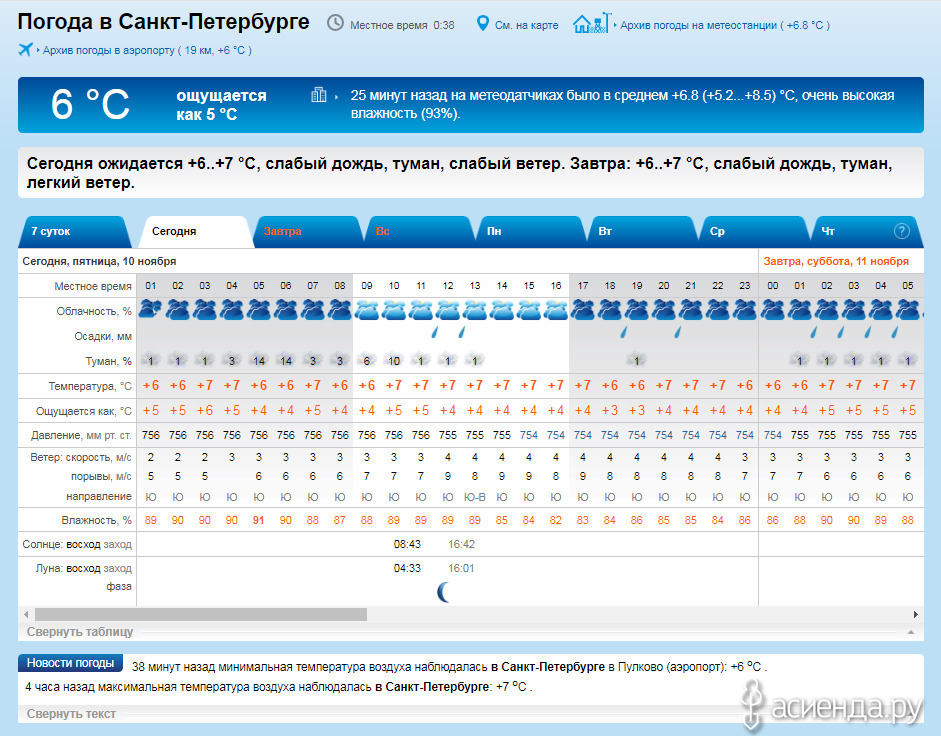Click the Сегодня, пятница, 10 ноября header
This screenshot has width=941, height=736.
click(99, 261)
